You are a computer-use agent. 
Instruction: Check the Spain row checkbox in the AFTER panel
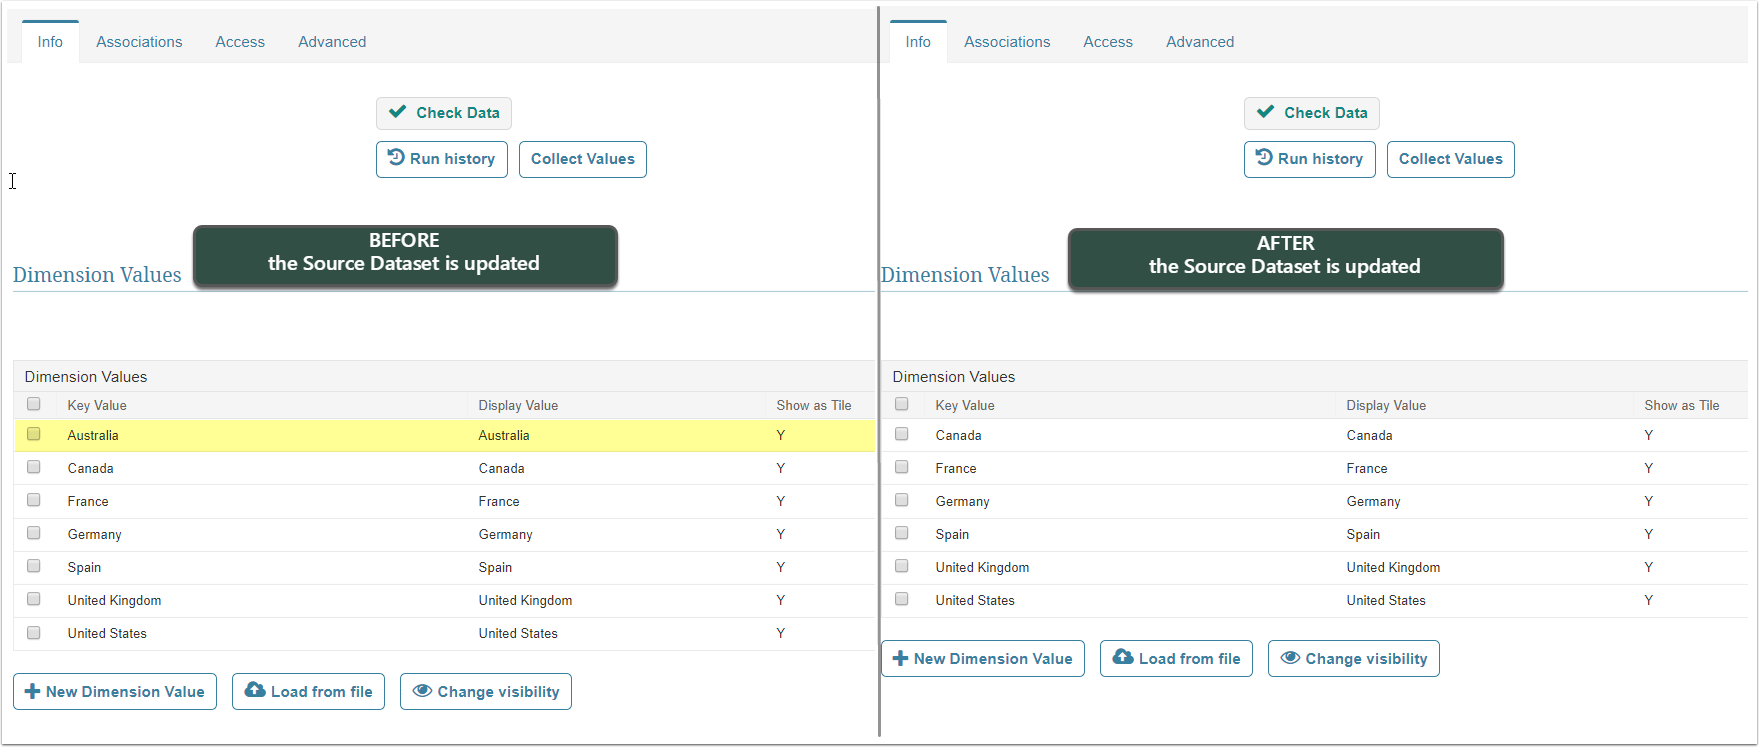tap(902, 533)
